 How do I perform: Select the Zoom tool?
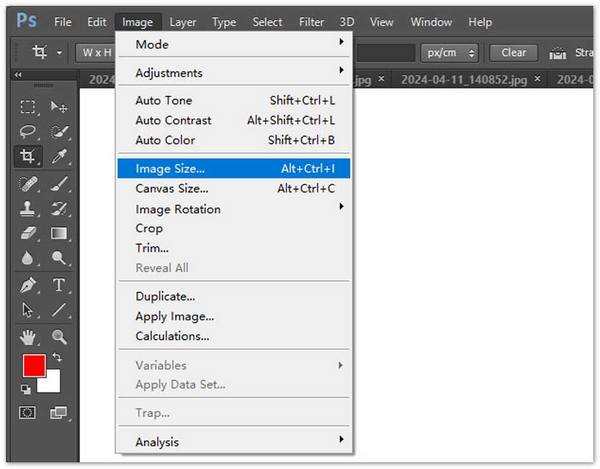[x=59, y=337]
